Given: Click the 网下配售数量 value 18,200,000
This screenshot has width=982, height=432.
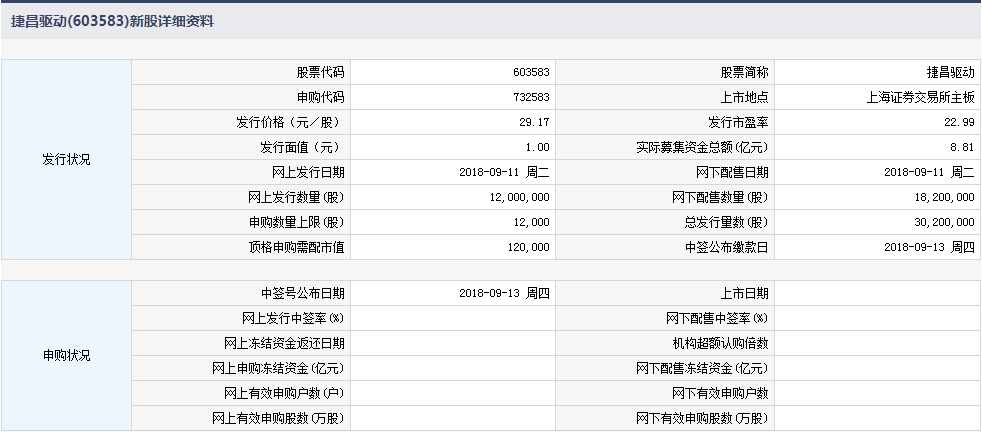Looking at the screenshot, I should (x=937, y=198).
